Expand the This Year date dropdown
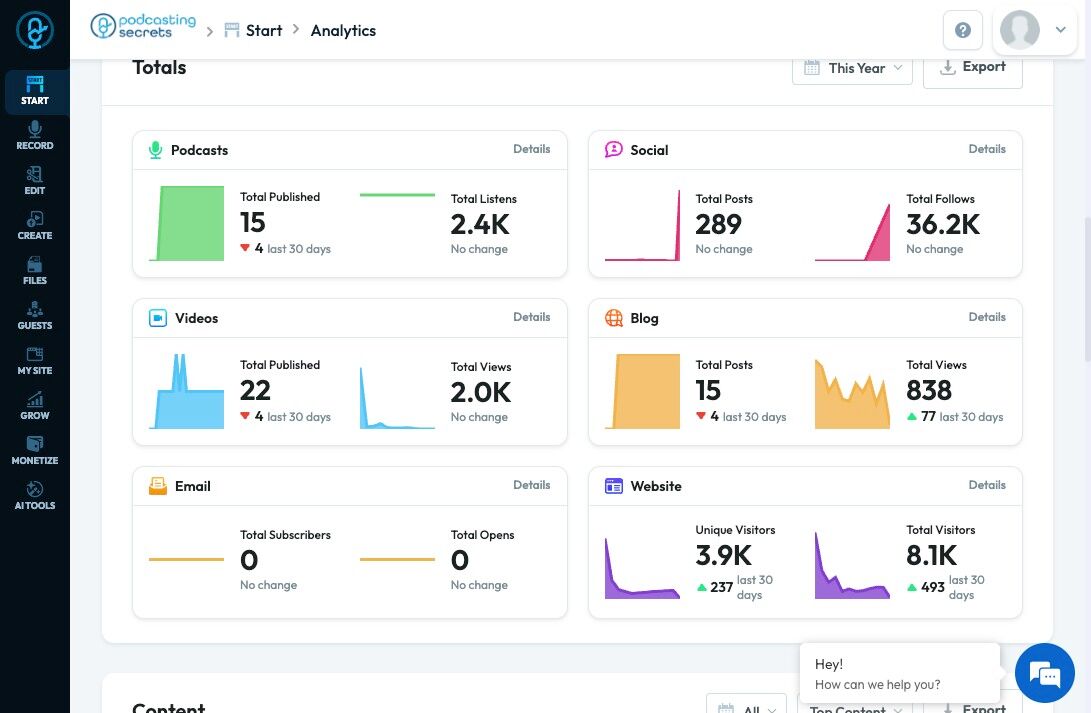 pyautogui.click(x=852, y=68)
